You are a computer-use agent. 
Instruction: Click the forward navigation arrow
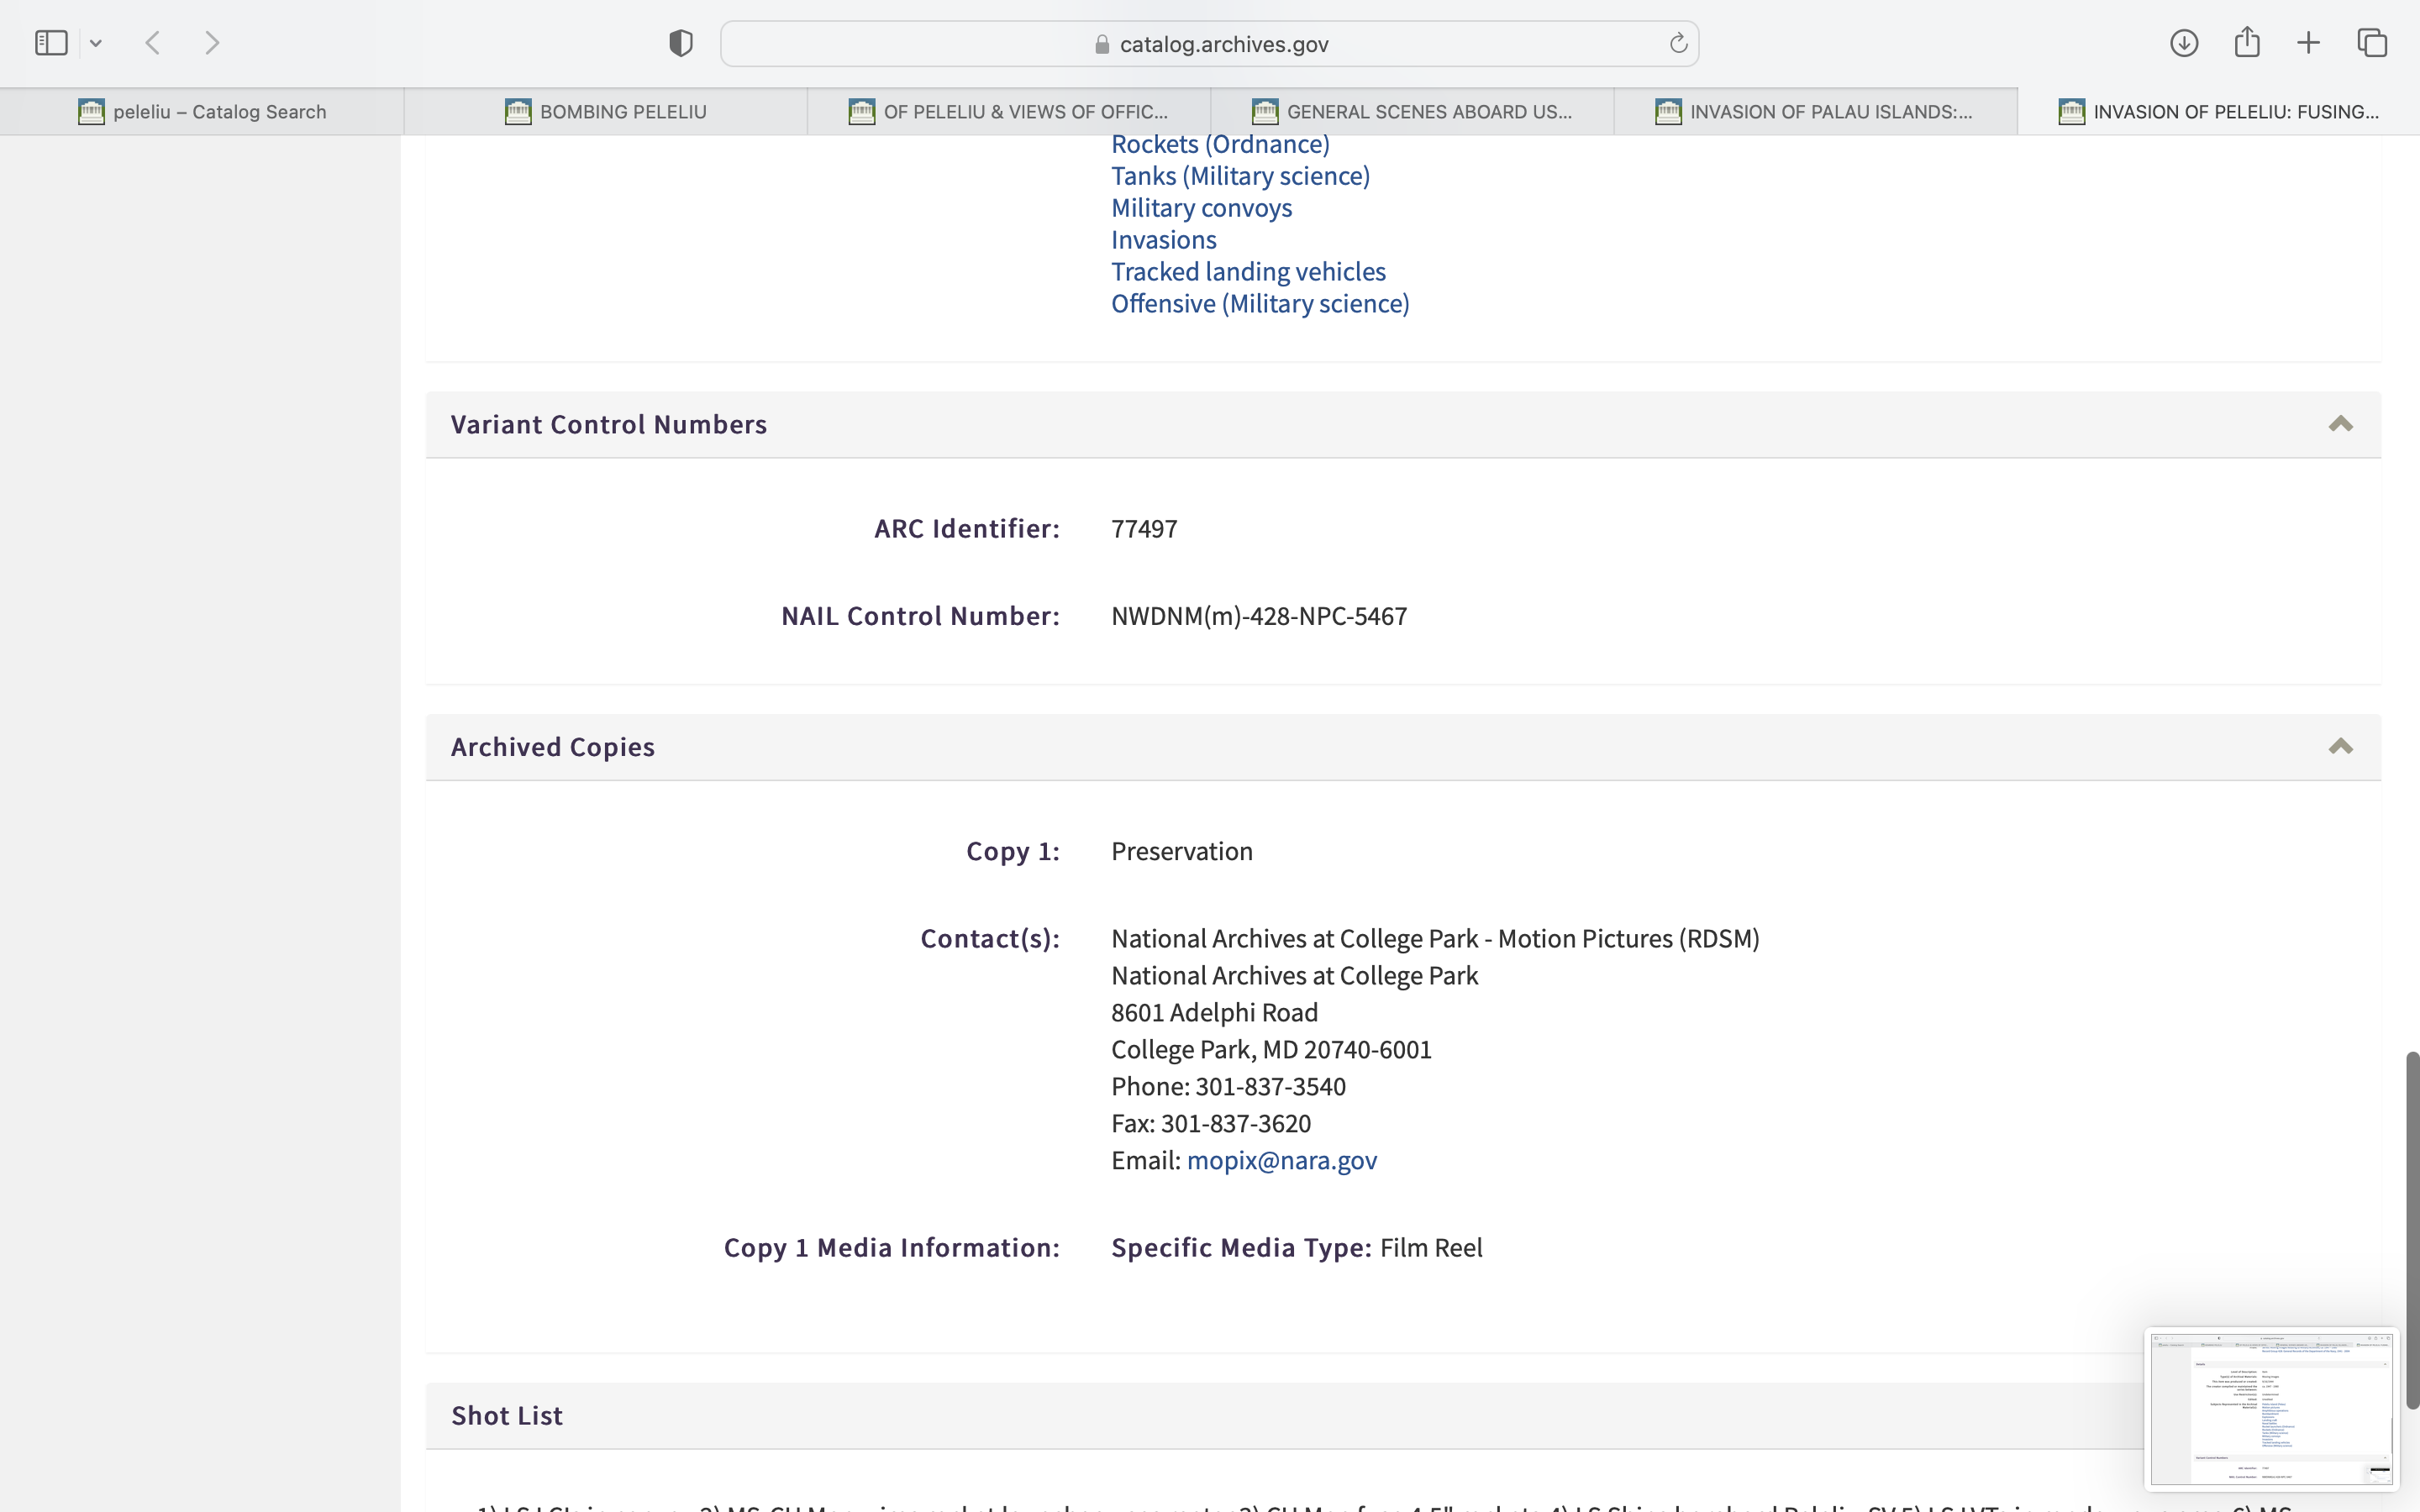212,43
